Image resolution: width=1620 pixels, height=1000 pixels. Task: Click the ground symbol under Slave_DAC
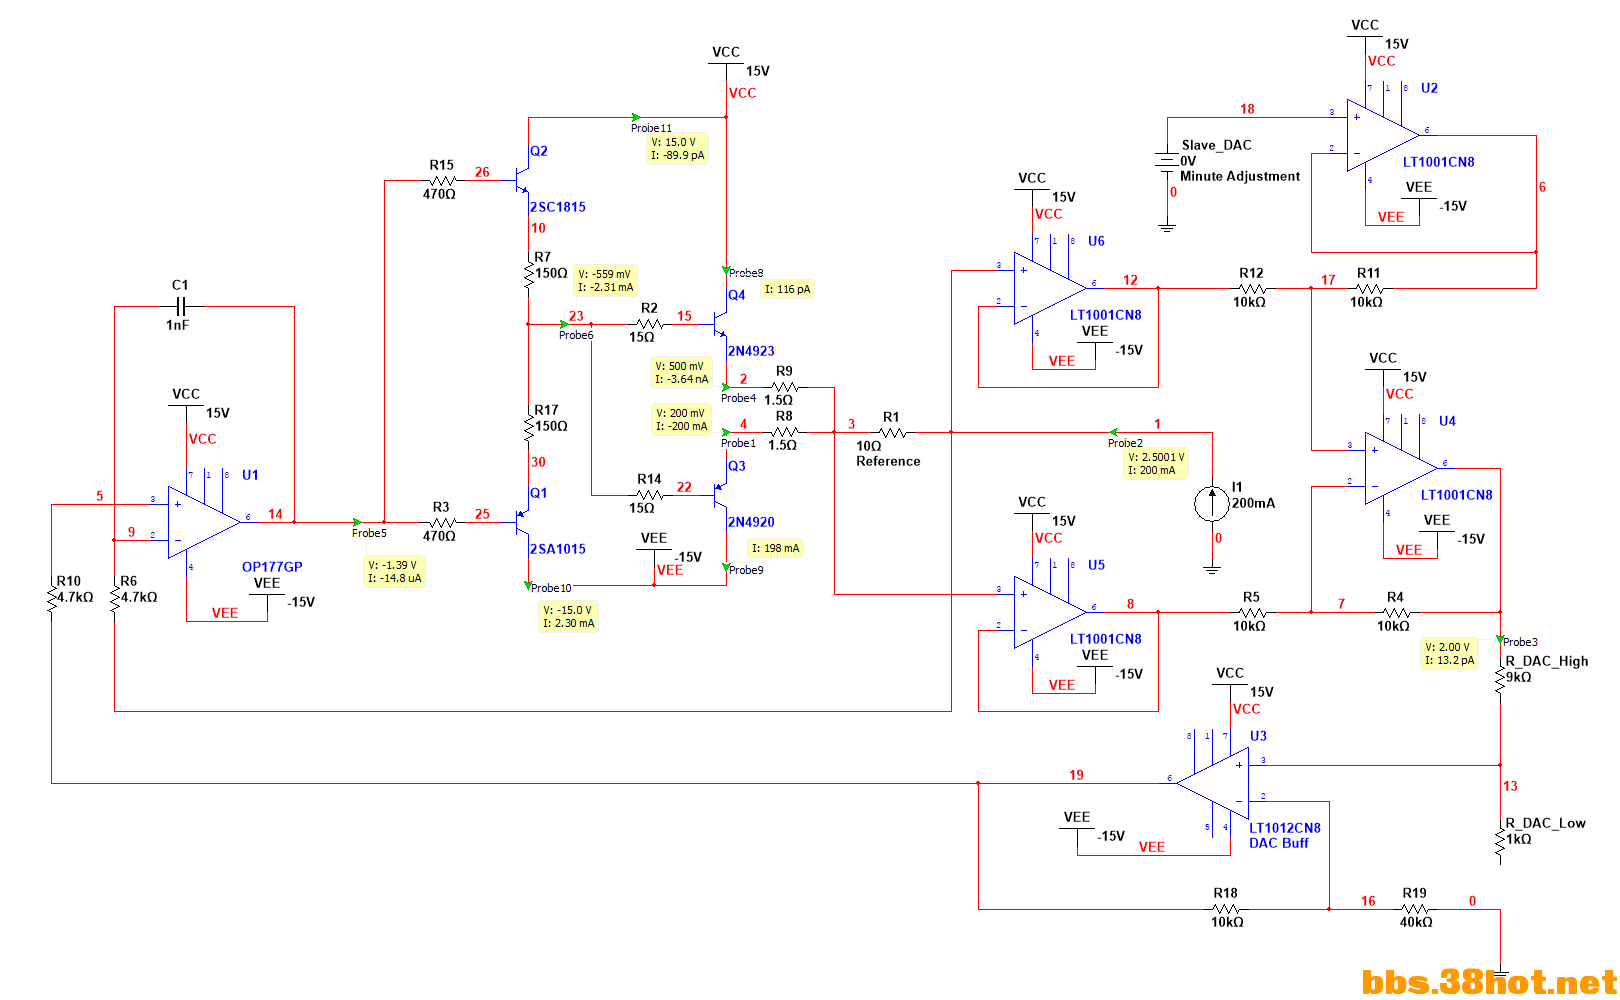1167,228
